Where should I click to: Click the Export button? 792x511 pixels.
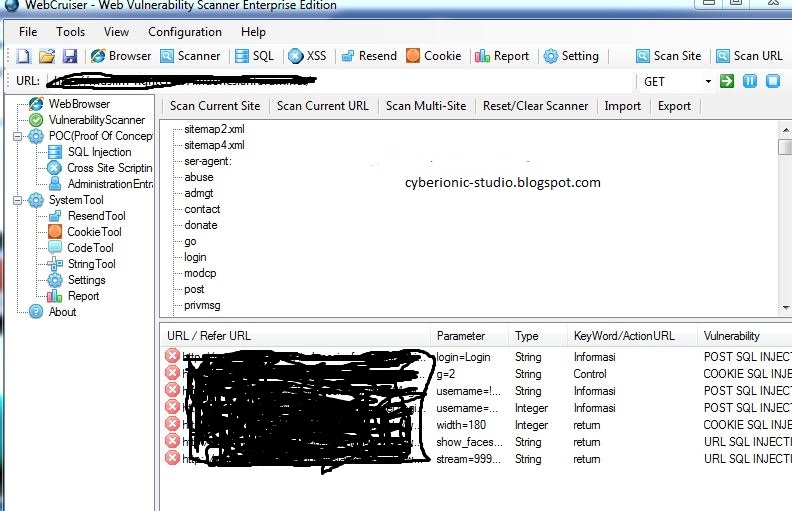coord(674,106)
